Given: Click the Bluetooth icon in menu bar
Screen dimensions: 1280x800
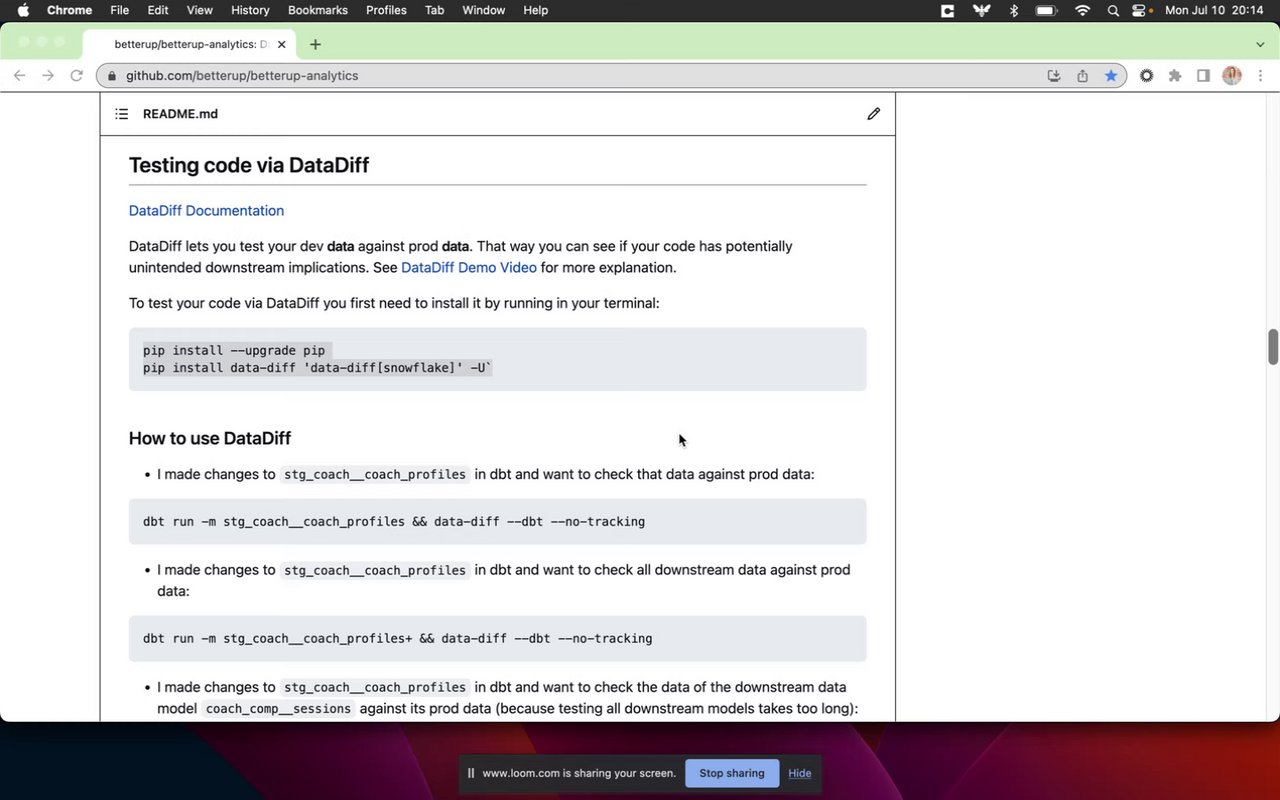Looking at the screenshot, I should [1014, 10].
